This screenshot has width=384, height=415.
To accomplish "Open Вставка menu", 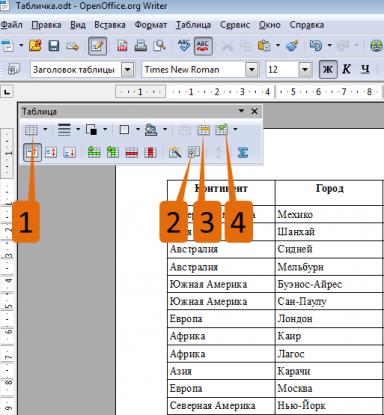I will click(x=110, y=25).
